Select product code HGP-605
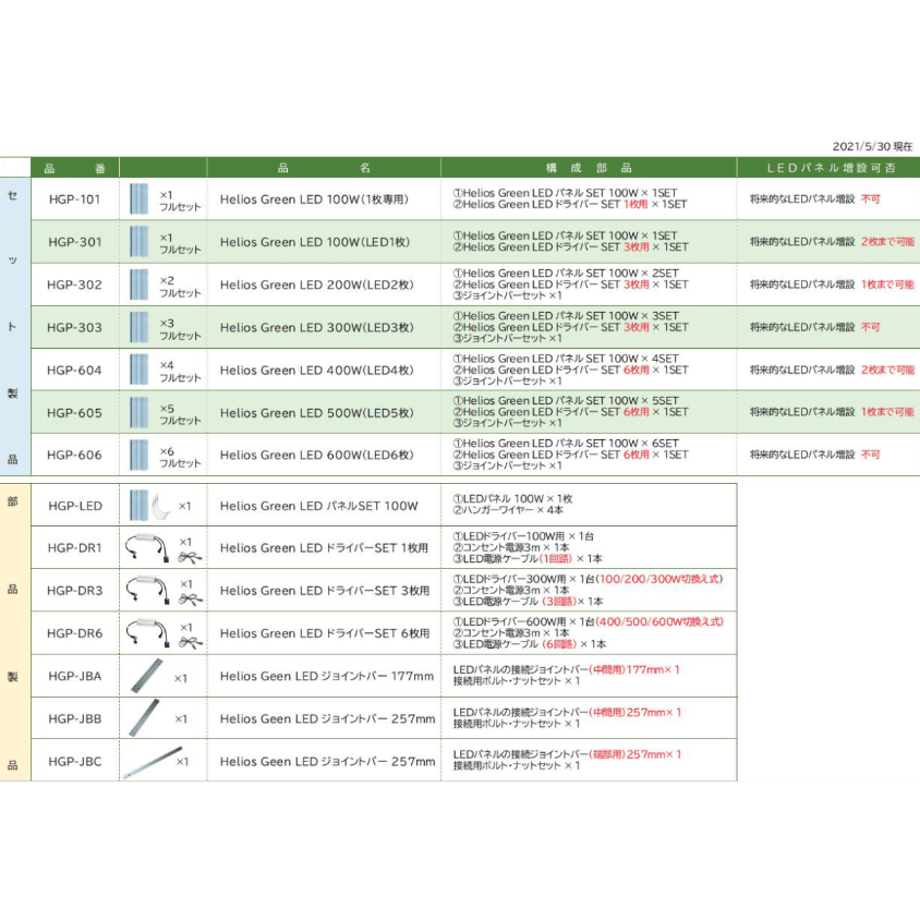The height and width of the screenshot is (920, 920). tap(75, 413)
